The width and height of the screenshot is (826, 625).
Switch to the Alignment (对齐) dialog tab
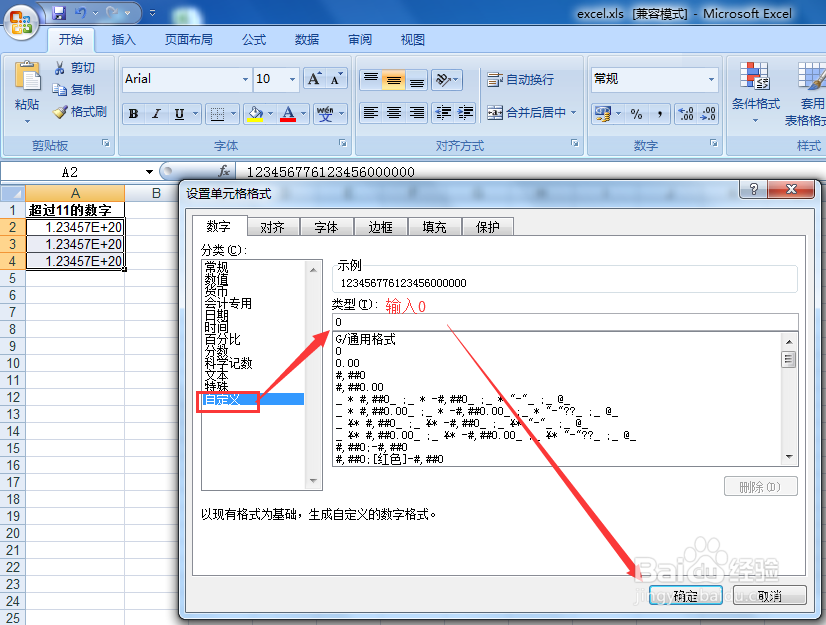tap(272, 227)
